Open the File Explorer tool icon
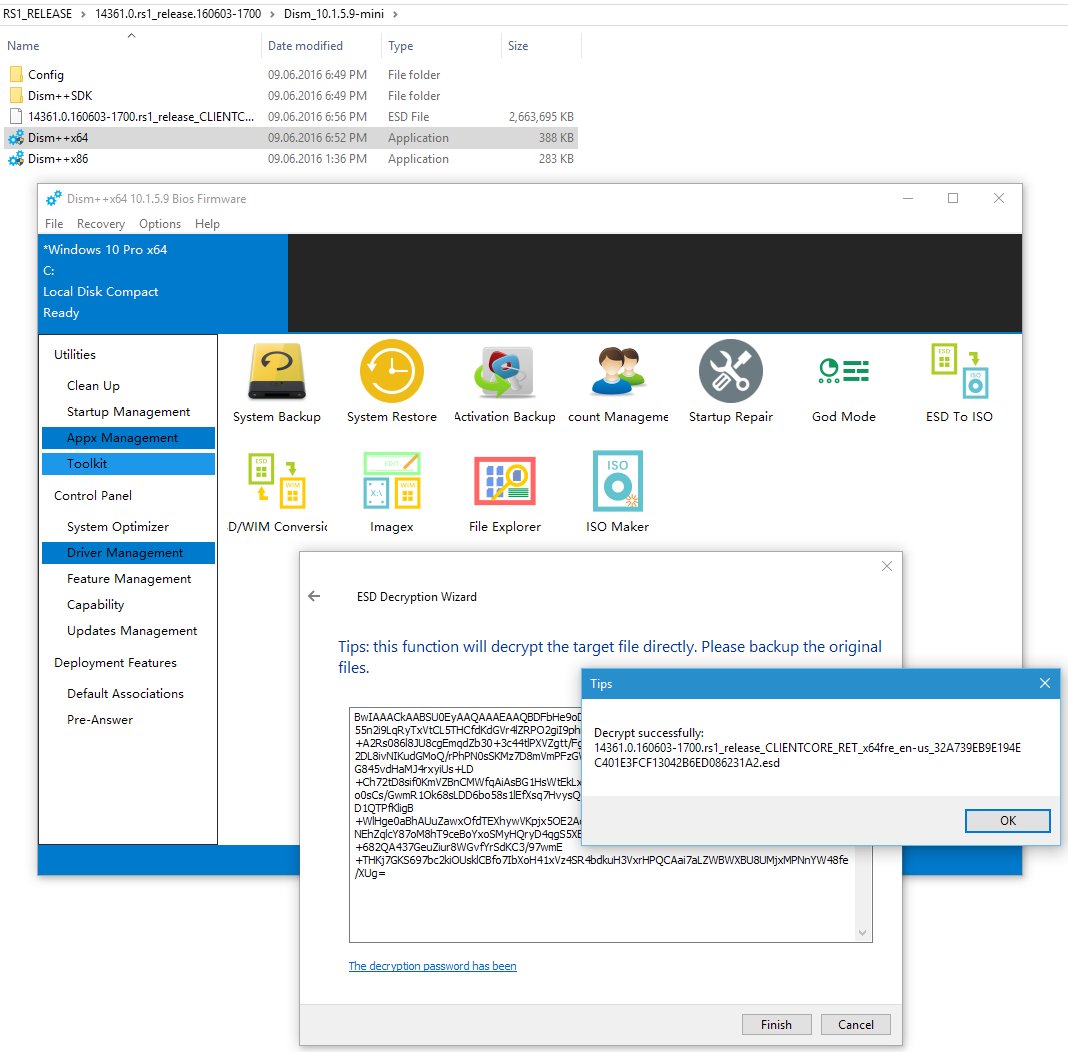 tap(504, 481)
